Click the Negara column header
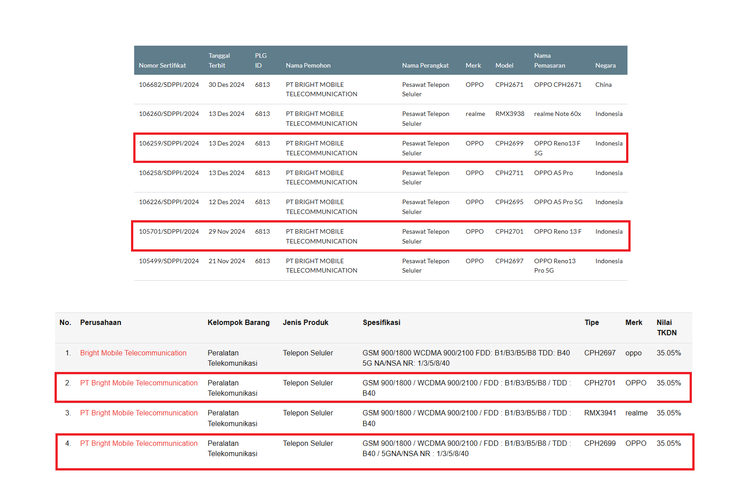The height and width of the screenshot is (500, 750). [607, 66]
